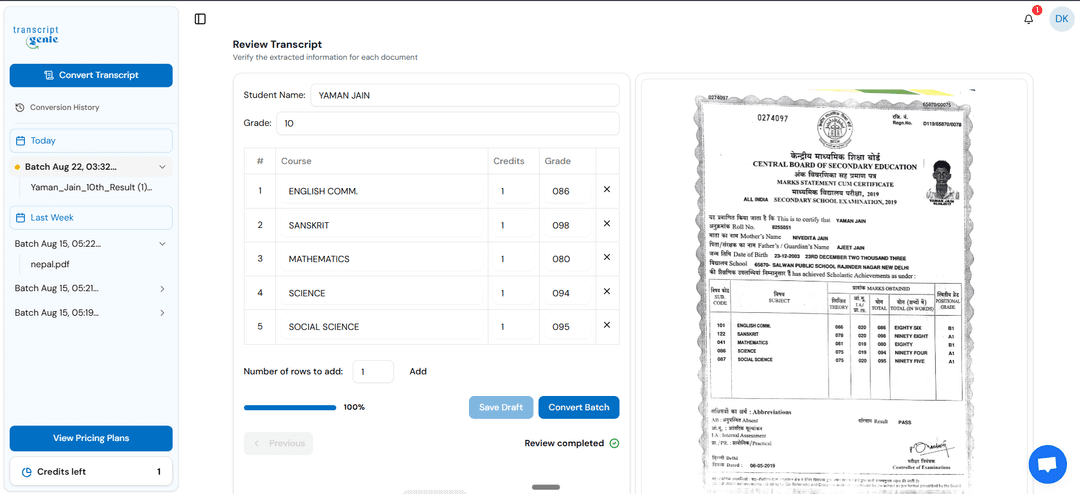Click View Pricing Plans button
This screenshot has width=1080, height=494.
pyautogui.click(x=91, y=438)
